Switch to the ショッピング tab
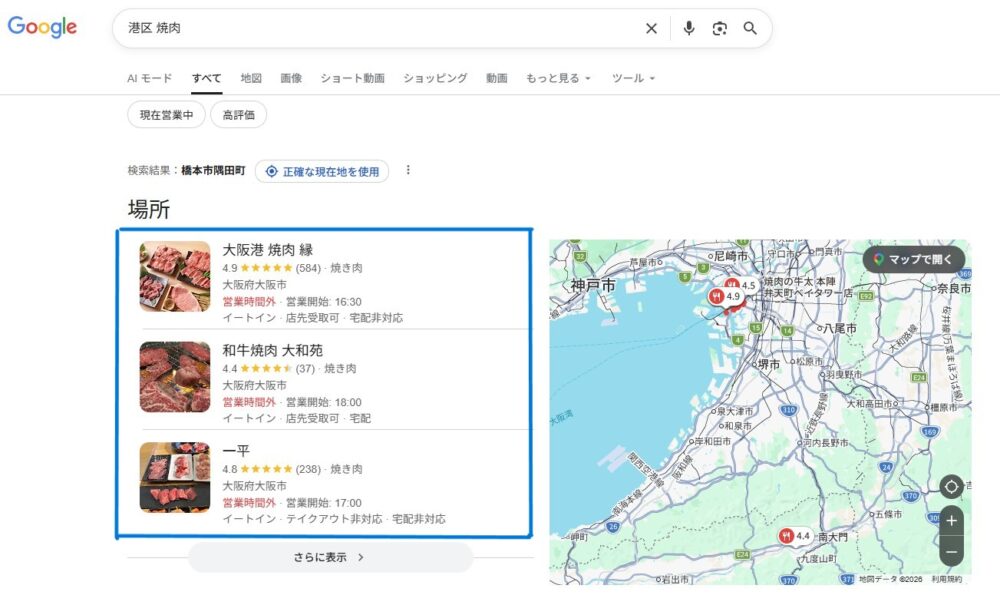Viewport: 1000px width, 595px height. (x=435, y=78)
